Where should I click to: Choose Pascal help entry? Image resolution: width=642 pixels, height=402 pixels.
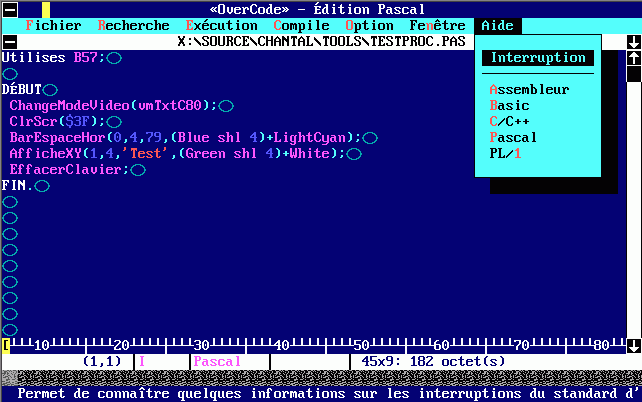513,138
